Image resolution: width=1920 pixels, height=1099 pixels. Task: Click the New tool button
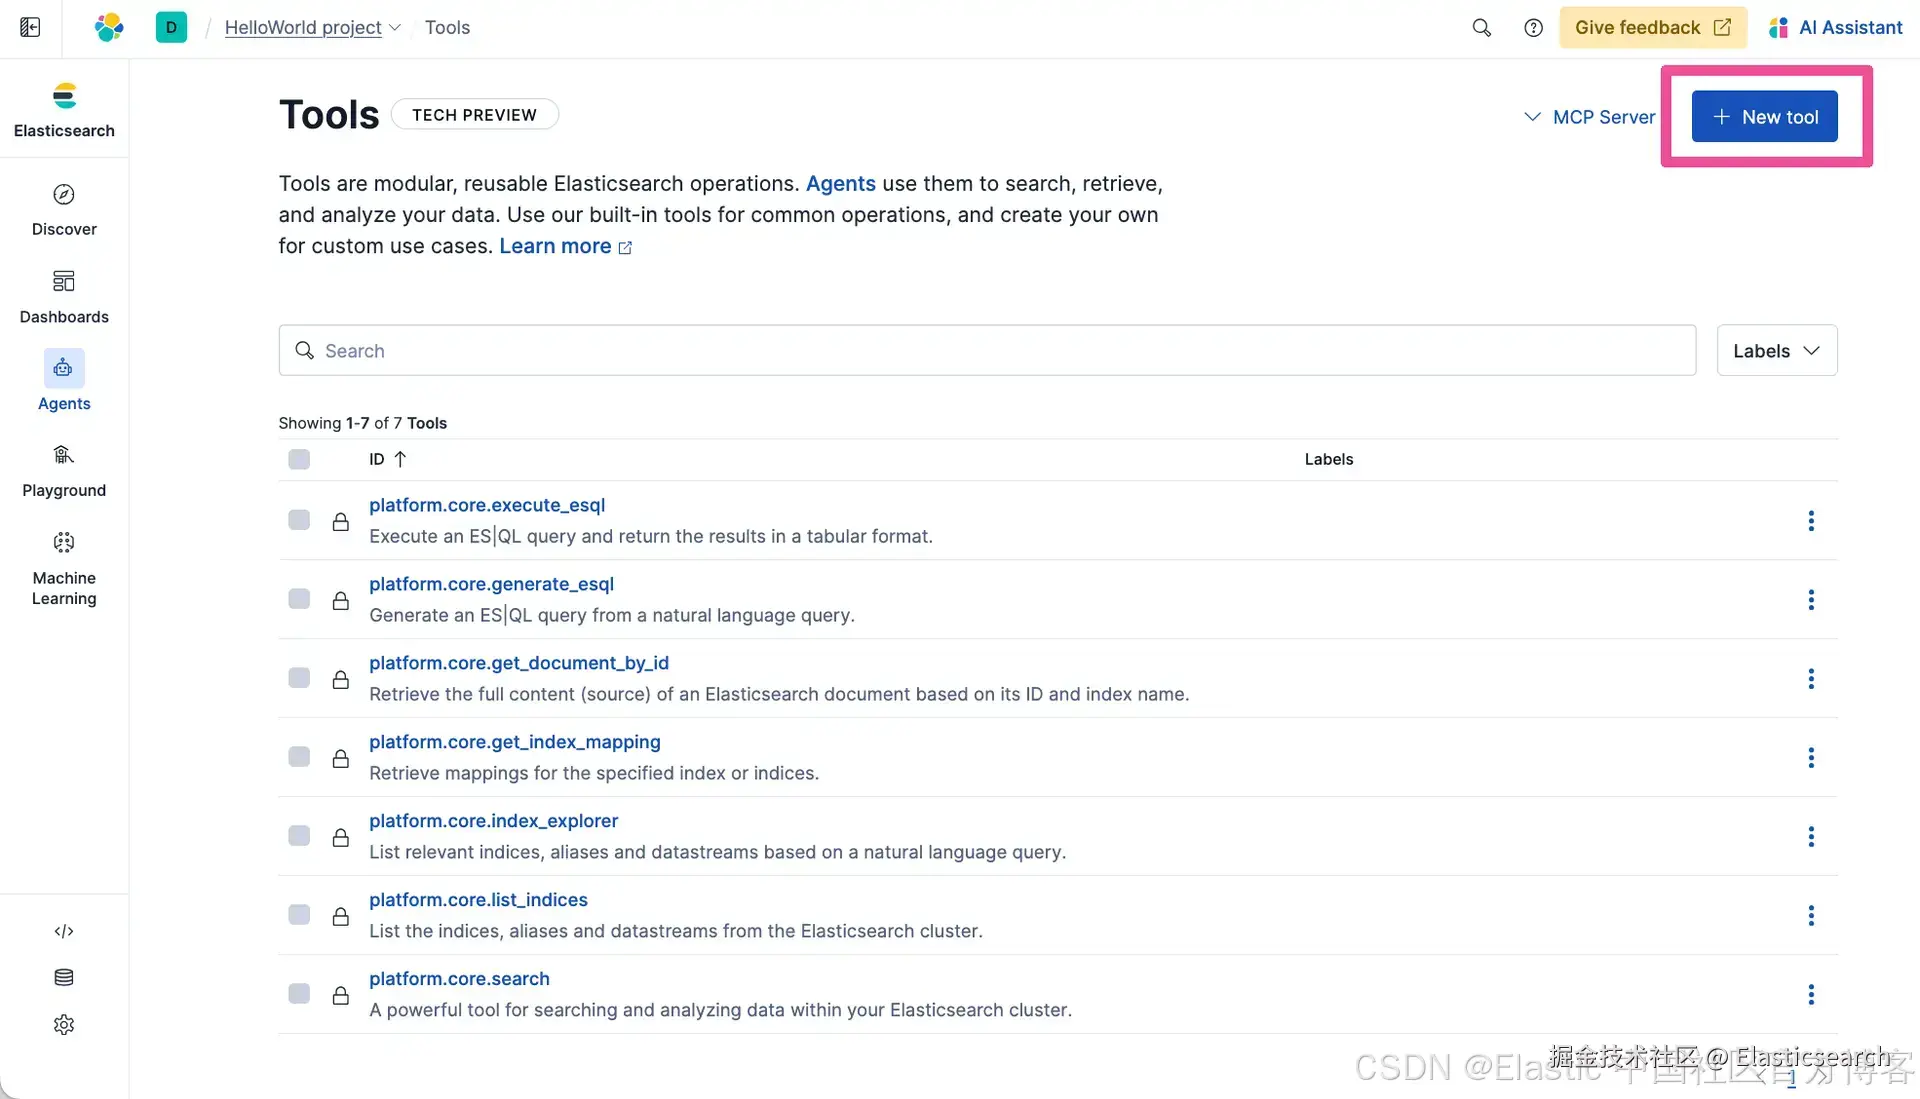tap(1764, 117)
